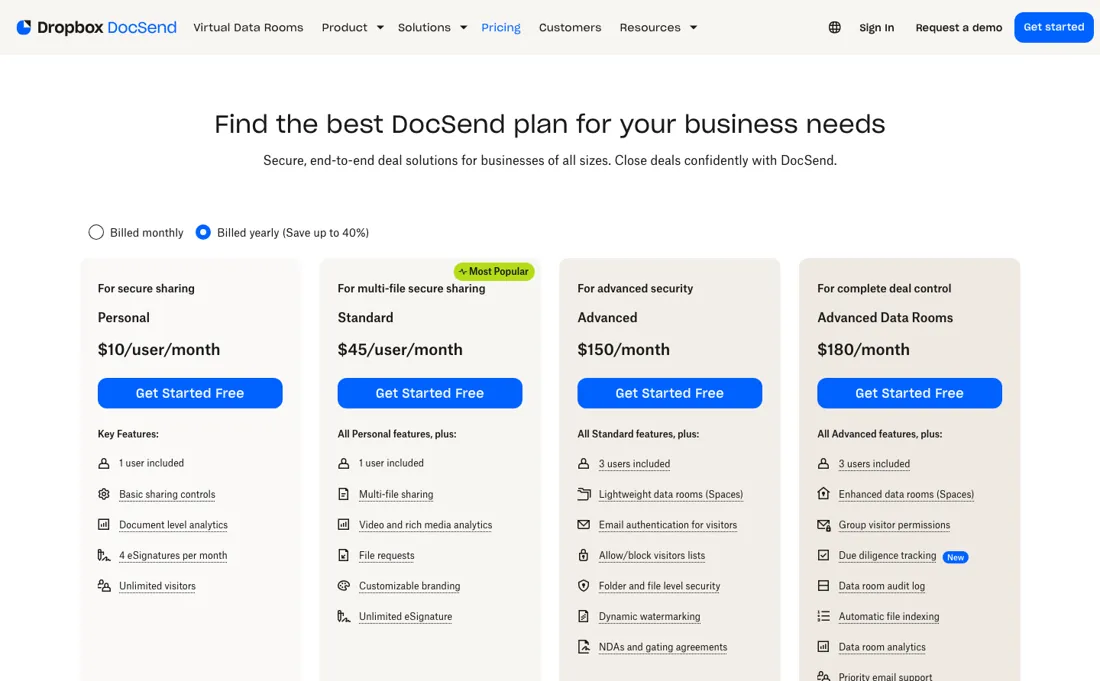Click Video and rich media analytics link
Viewport: 1100px width, 681px height.
(x=426, y=525)
